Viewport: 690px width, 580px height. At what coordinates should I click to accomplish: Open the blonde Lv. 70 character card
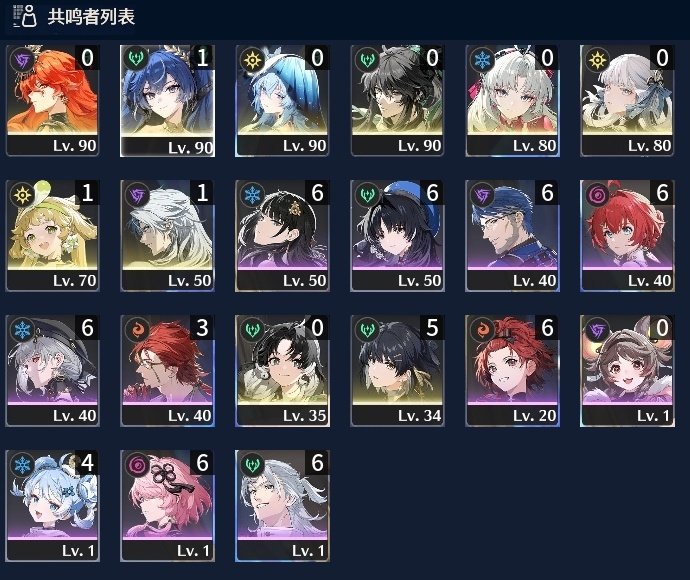click(x=52, y=235)
